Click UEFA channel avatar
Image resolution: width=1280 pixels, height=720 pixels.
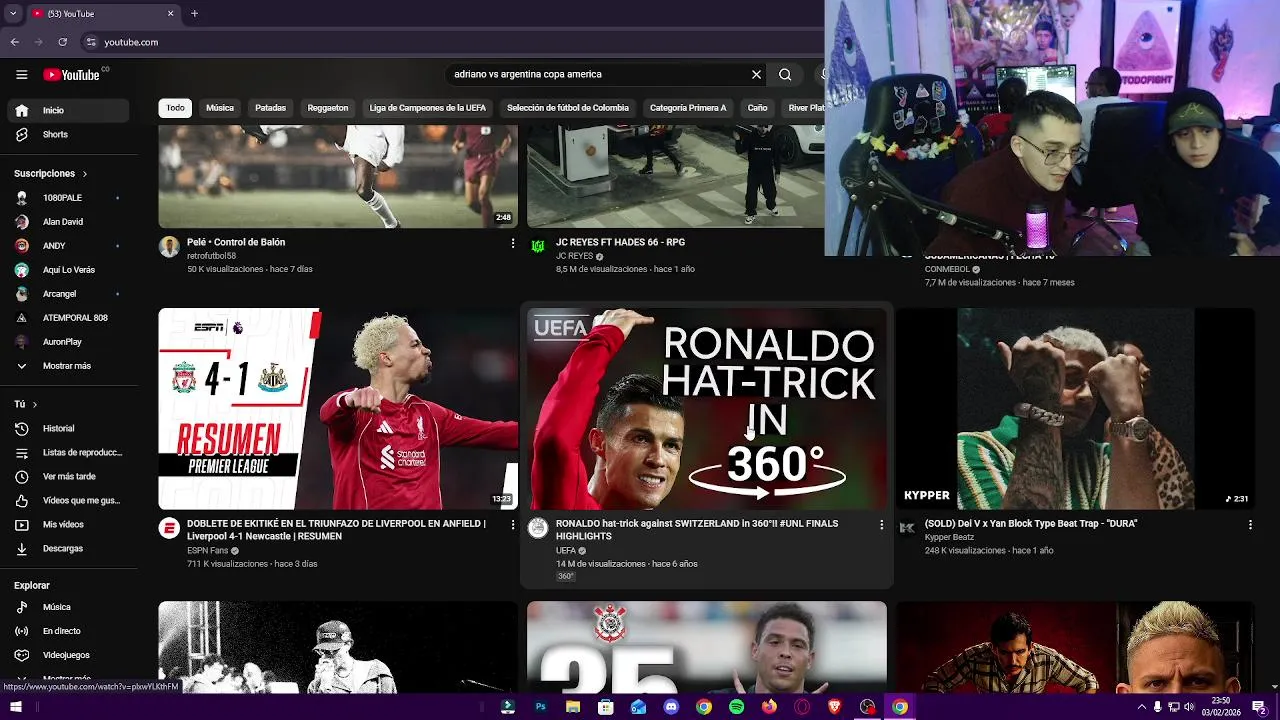(x=538, y=528)
